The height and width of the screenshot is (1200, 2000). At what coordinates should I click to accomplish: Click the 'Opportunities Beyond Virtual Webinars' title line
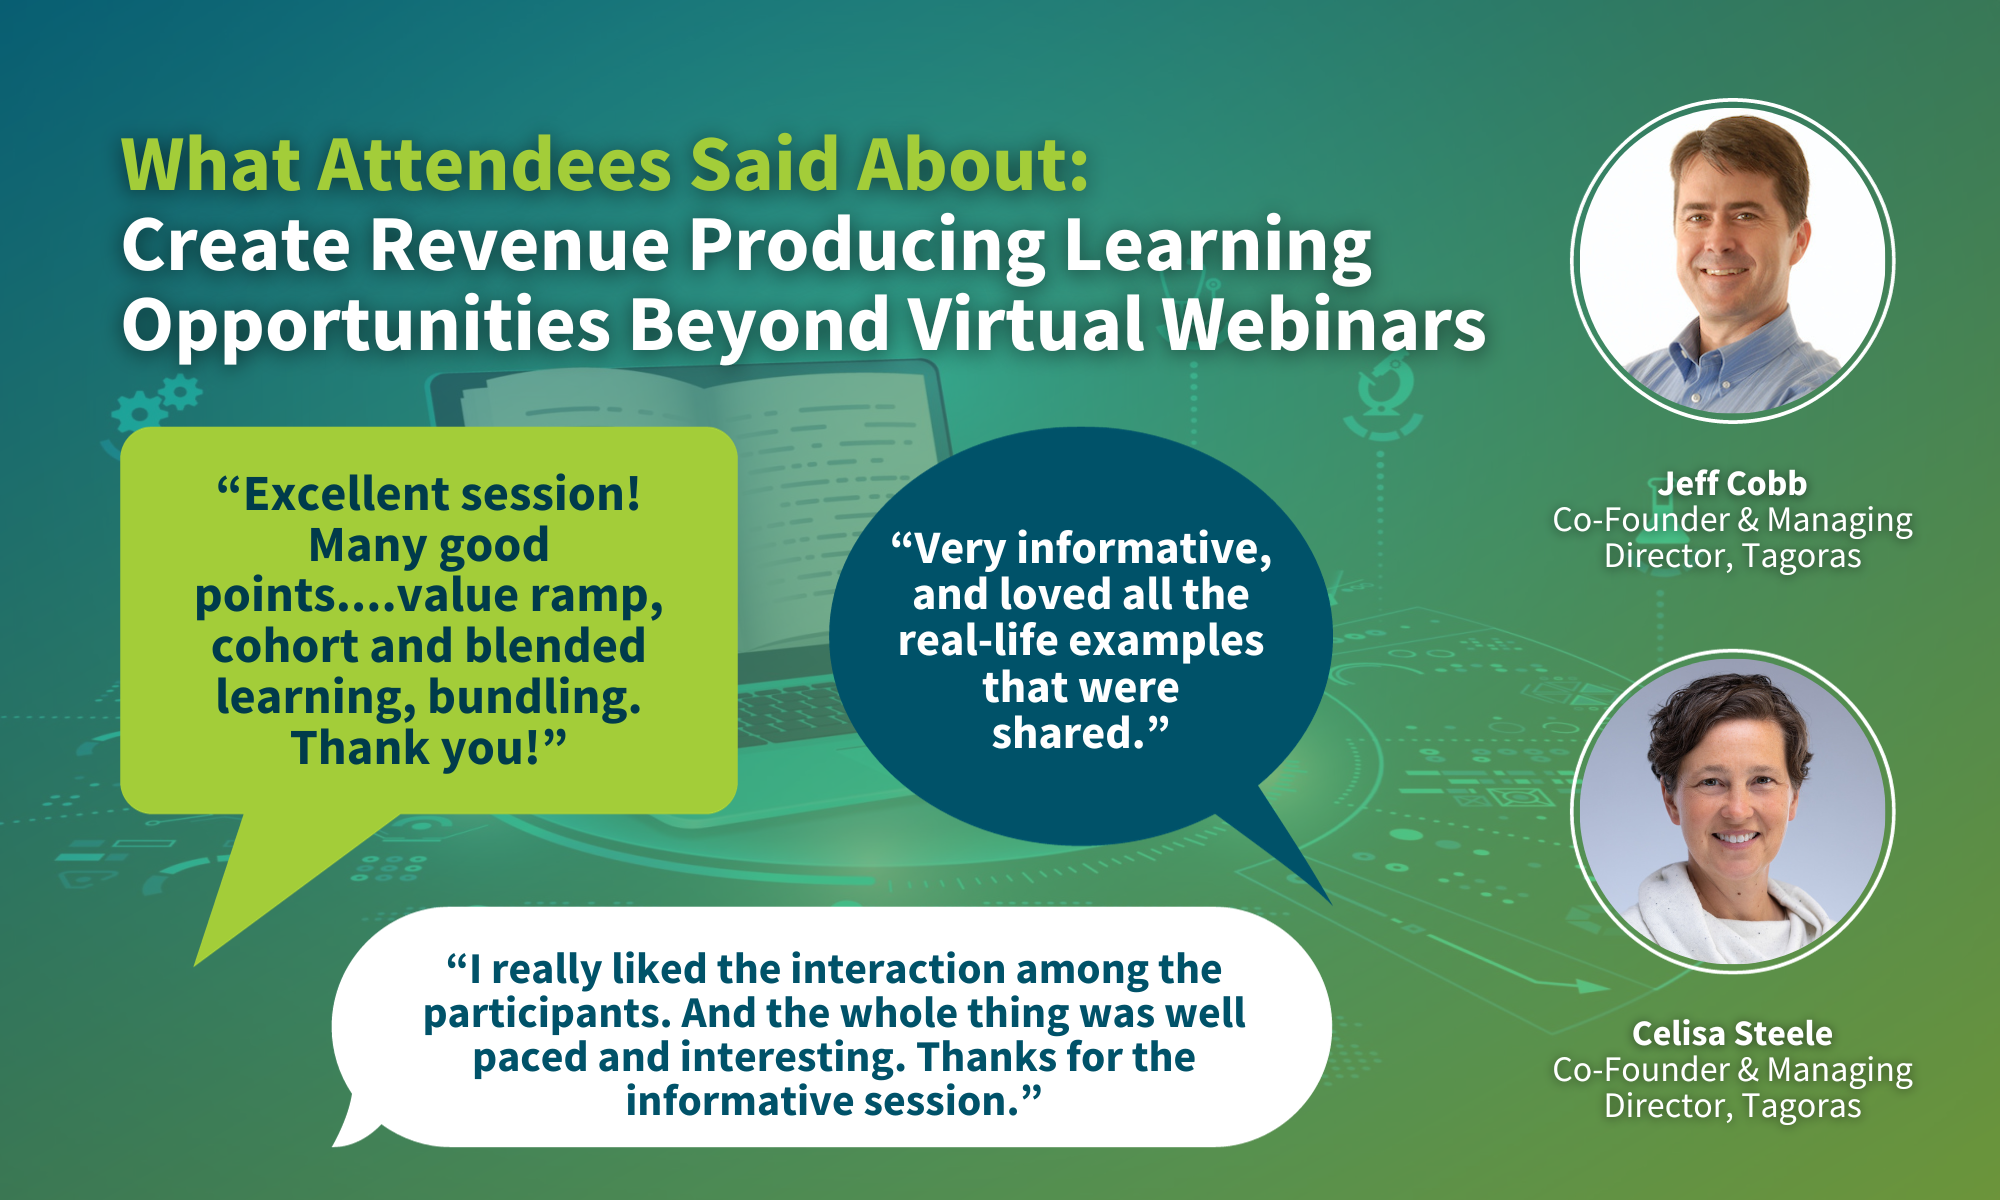pos(803,325)
